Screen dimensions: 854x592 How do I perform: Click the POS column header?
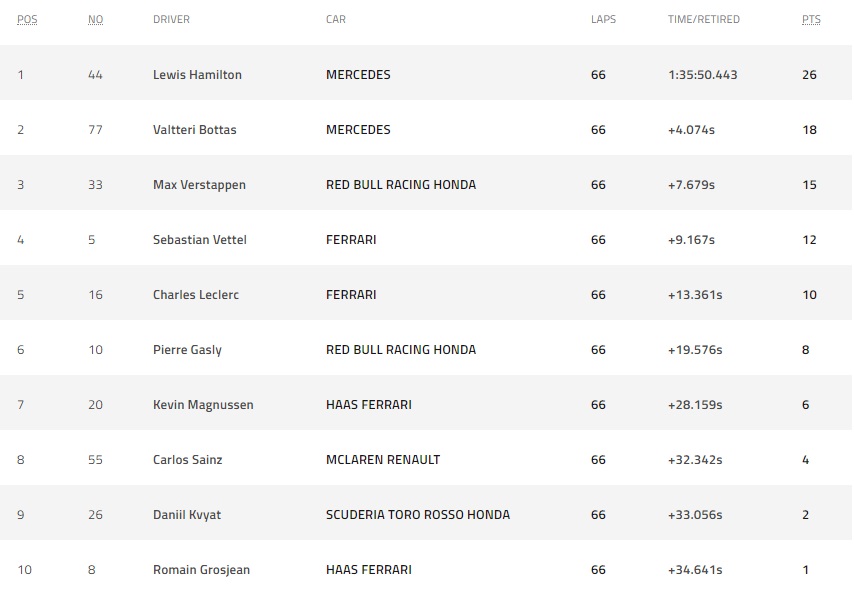coord(27,20)
